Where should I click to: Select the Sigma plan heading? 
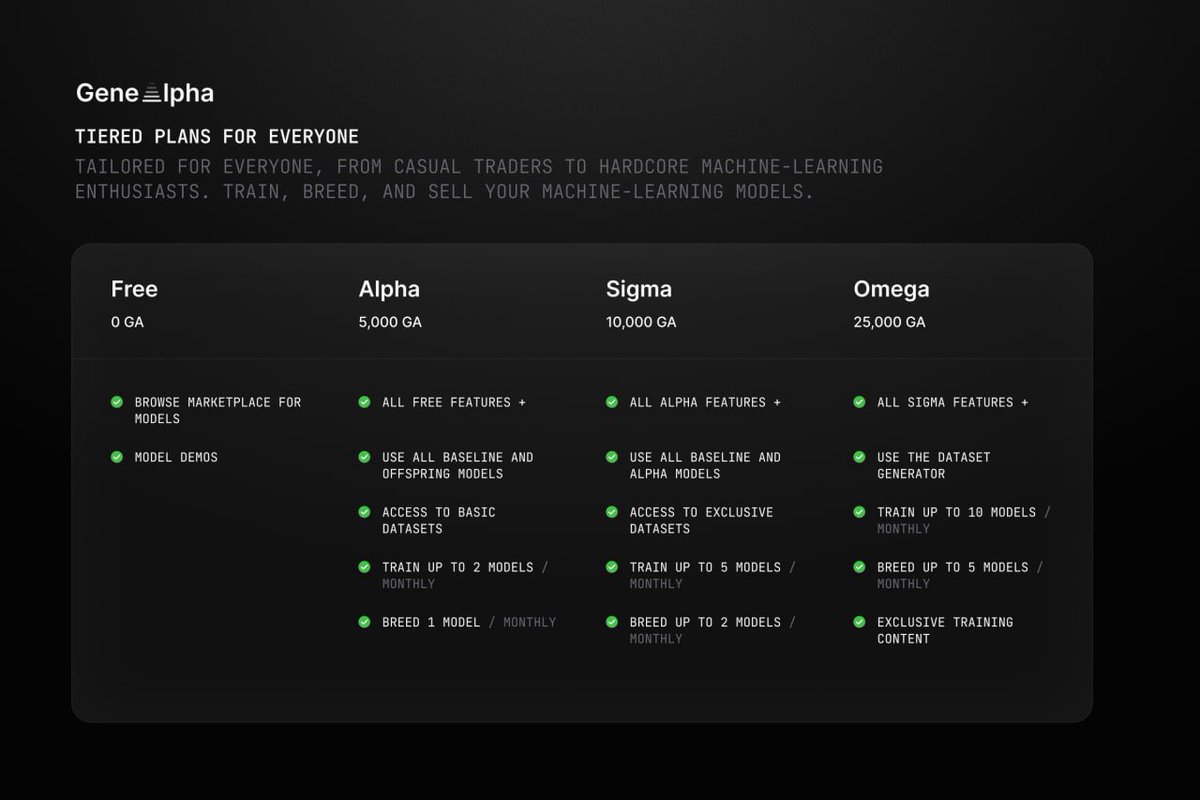[x=639, y=290]
